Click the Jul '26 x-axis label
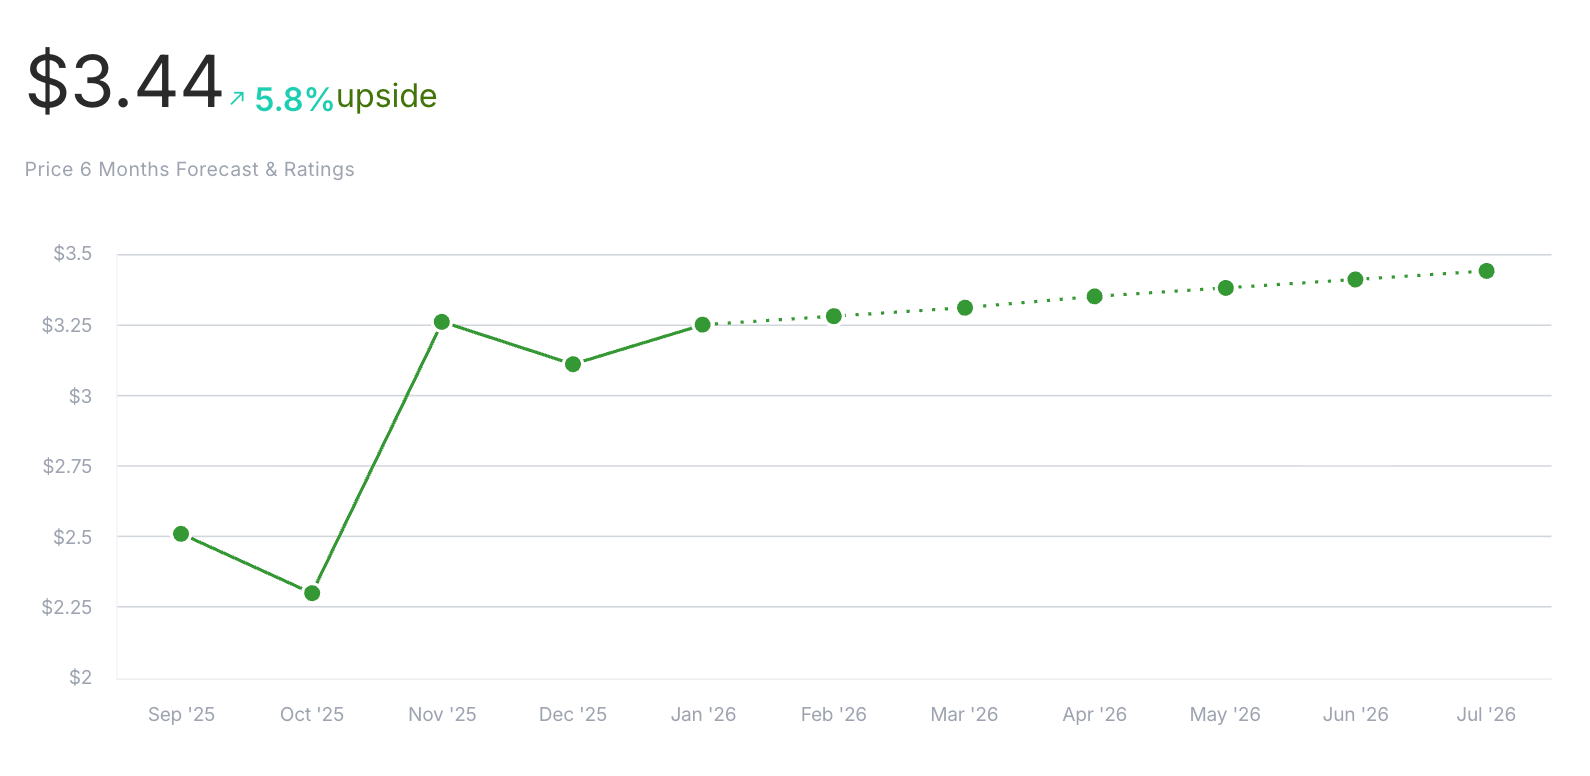 pos(1486,714)
